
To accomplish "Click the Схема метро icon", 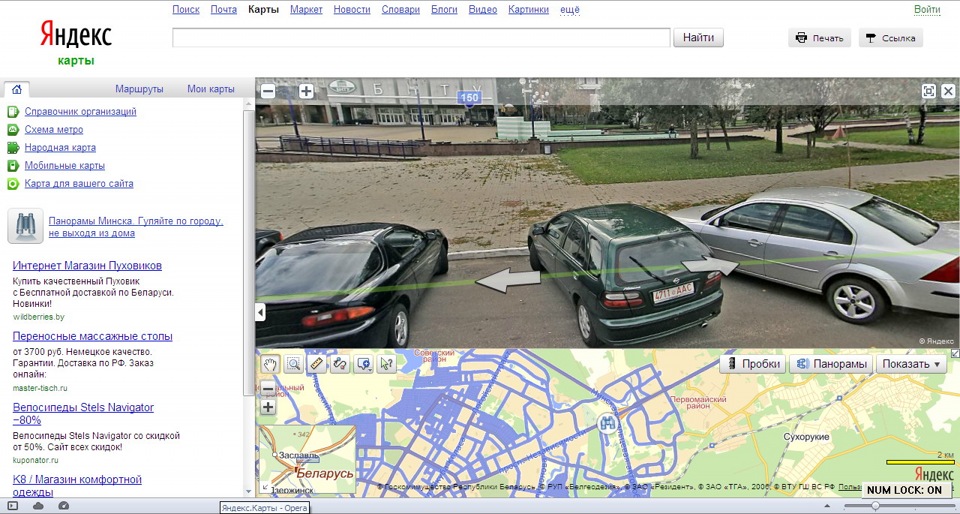I will [13, 130].
